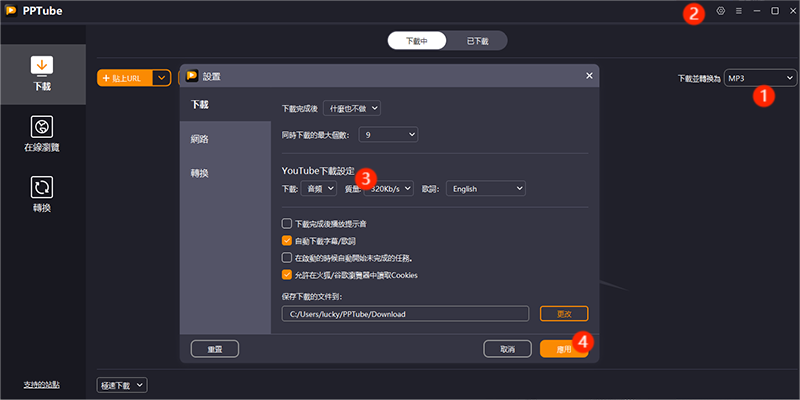
Task: Open the quality dropdown showing 320Kb/s
Action: point(388,188)
